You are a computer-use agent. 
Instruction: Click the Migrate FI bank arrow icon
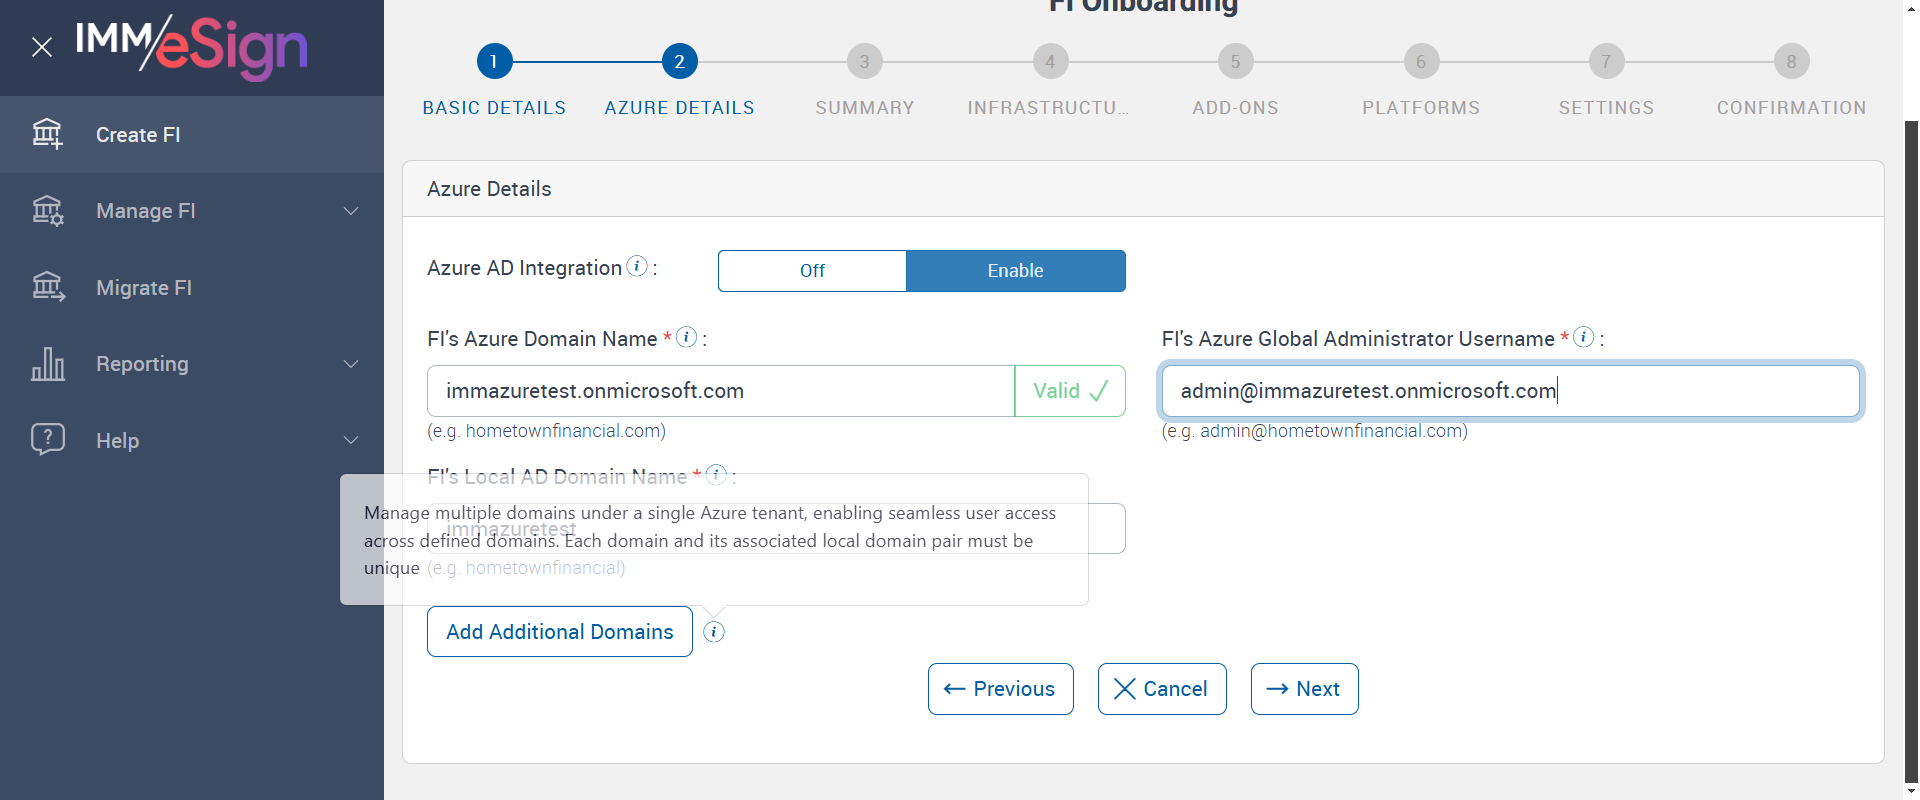[x=48, y=287]
